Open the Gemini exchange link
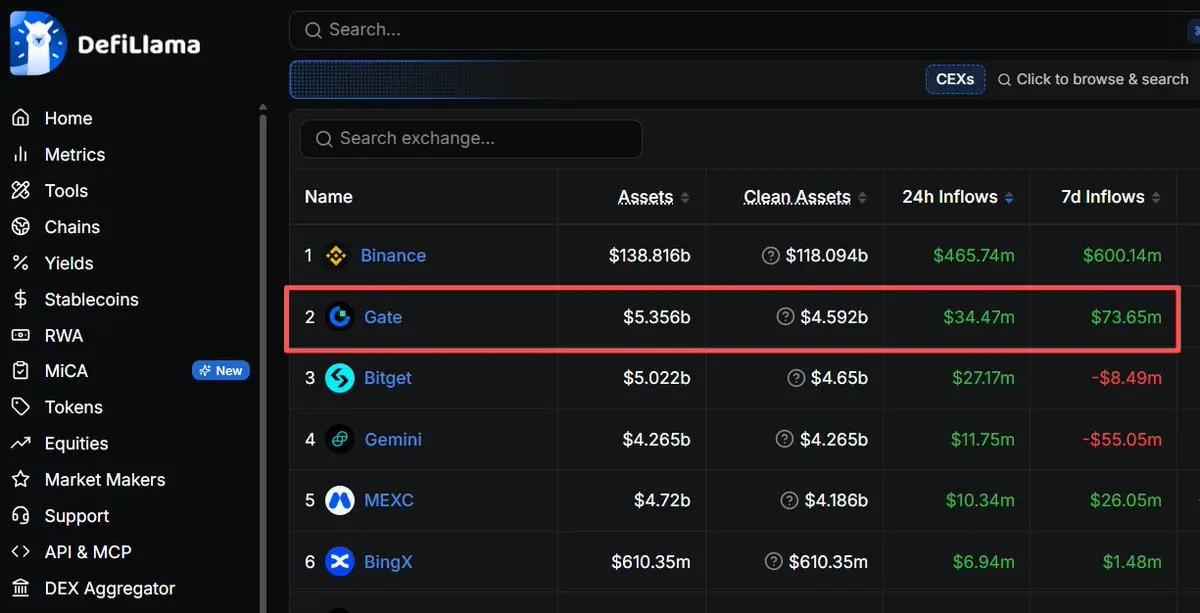 click(x=393, y=439)
